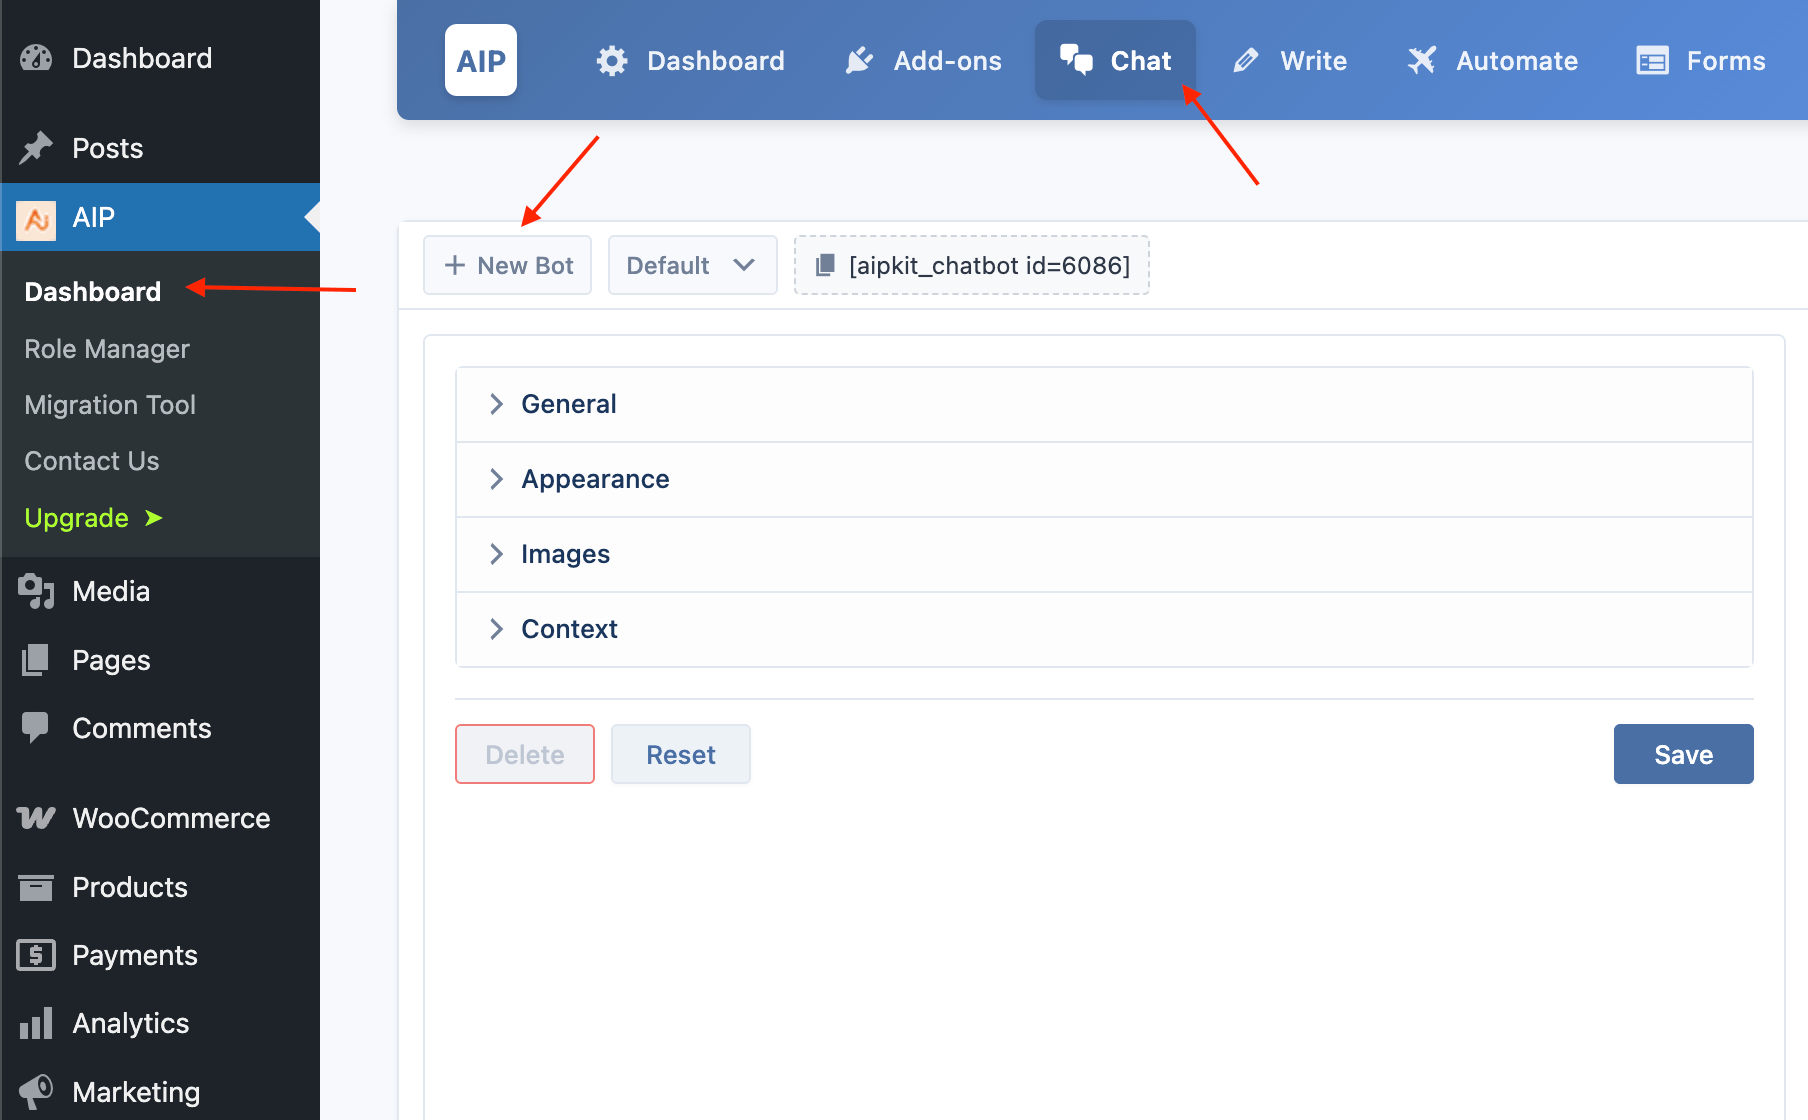Open Contact Us submenu link
Viewport: 1808px width, 1120px height.
point(92,461)
